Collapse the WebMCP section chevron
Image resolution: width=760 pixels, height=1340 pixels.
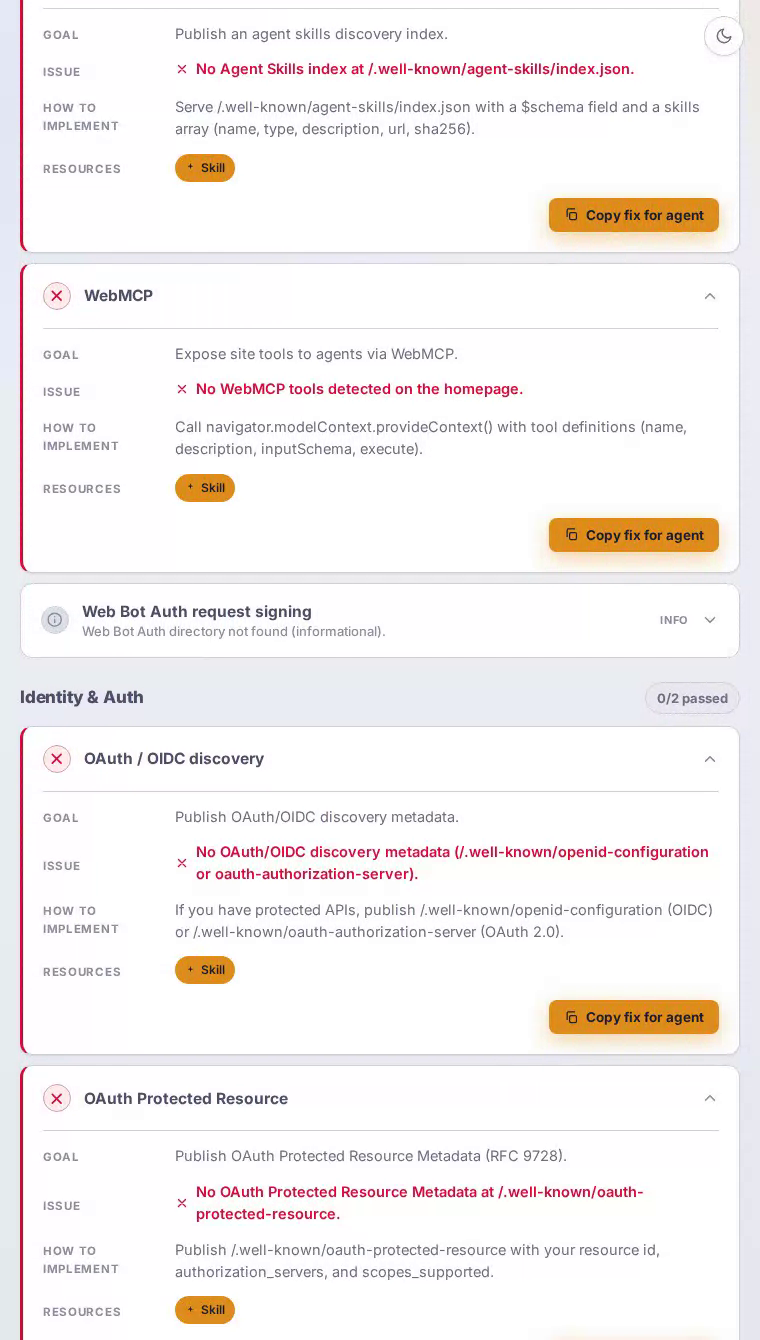click(x=710, y=296)
